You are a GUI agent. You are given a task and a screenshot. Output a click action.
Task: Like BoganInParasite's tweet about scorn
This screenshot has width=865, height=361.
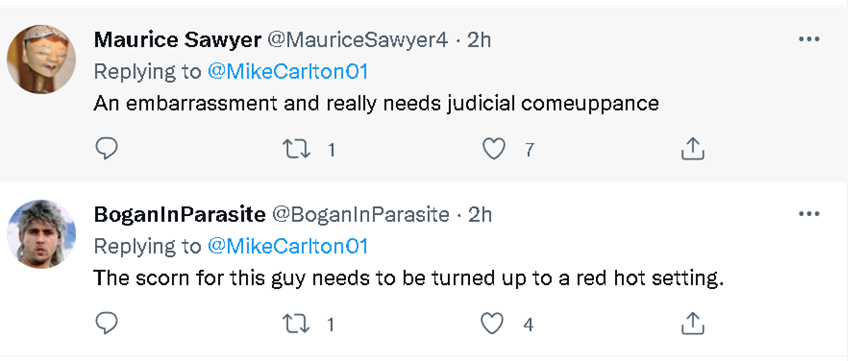click(493, 324)
